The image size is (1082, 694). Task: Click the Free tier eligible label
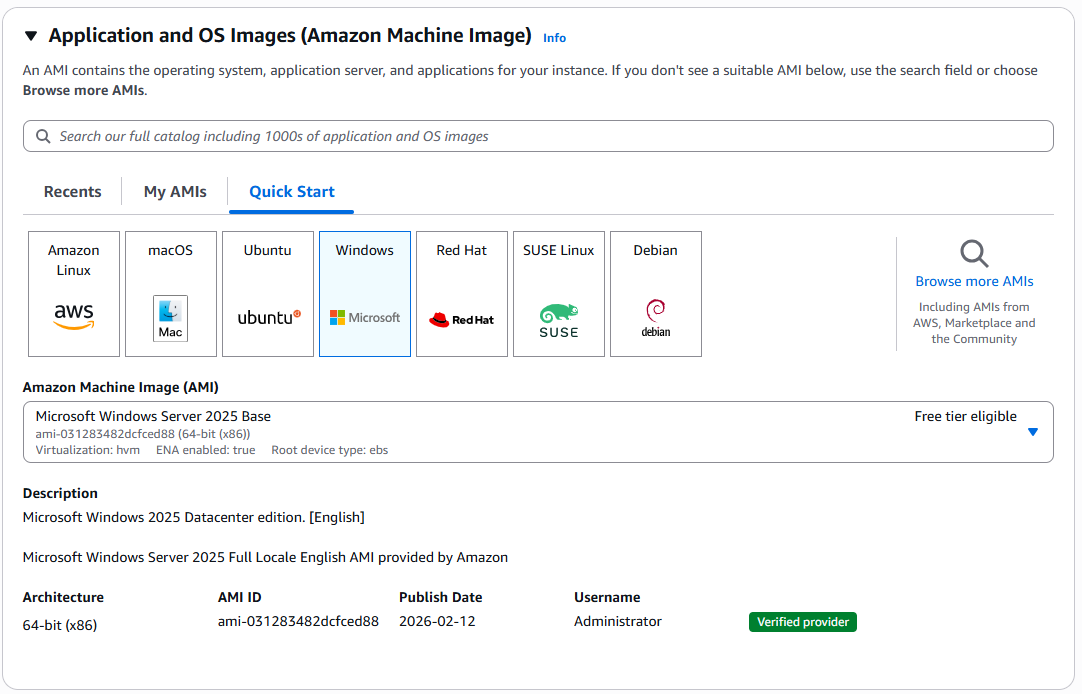click(965, 417)
